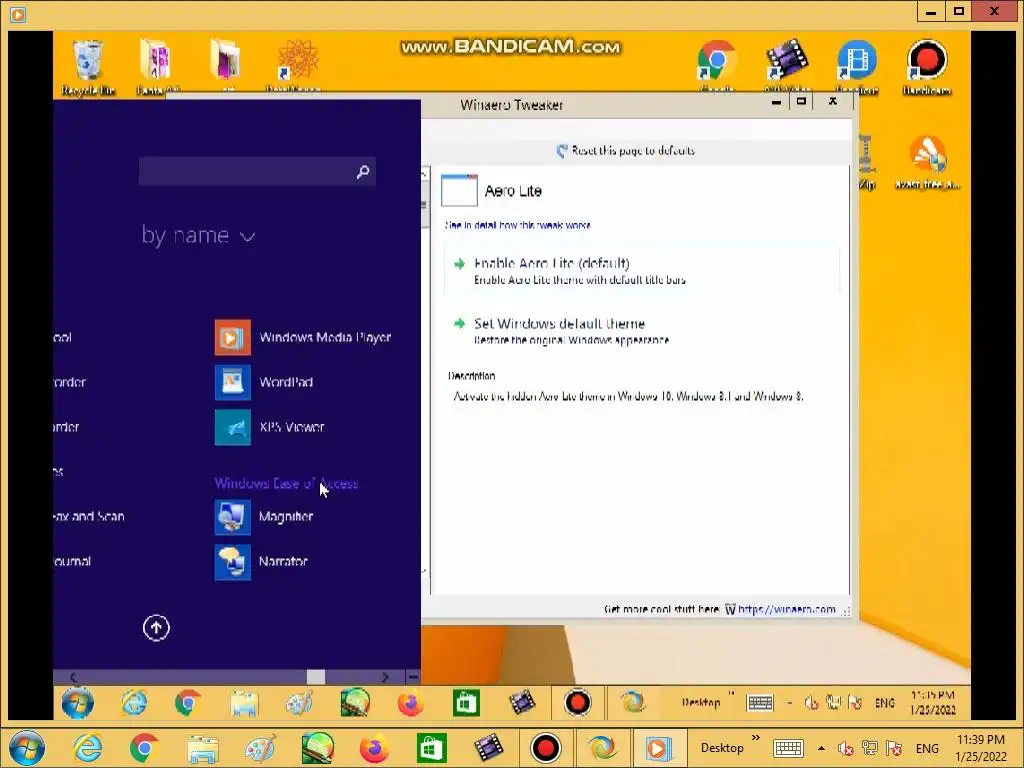Open blue film-reel shortcut on recorded desktop
Image resolution: width=1024 pixels, height=768 pixels.
(x=856, y=65)
